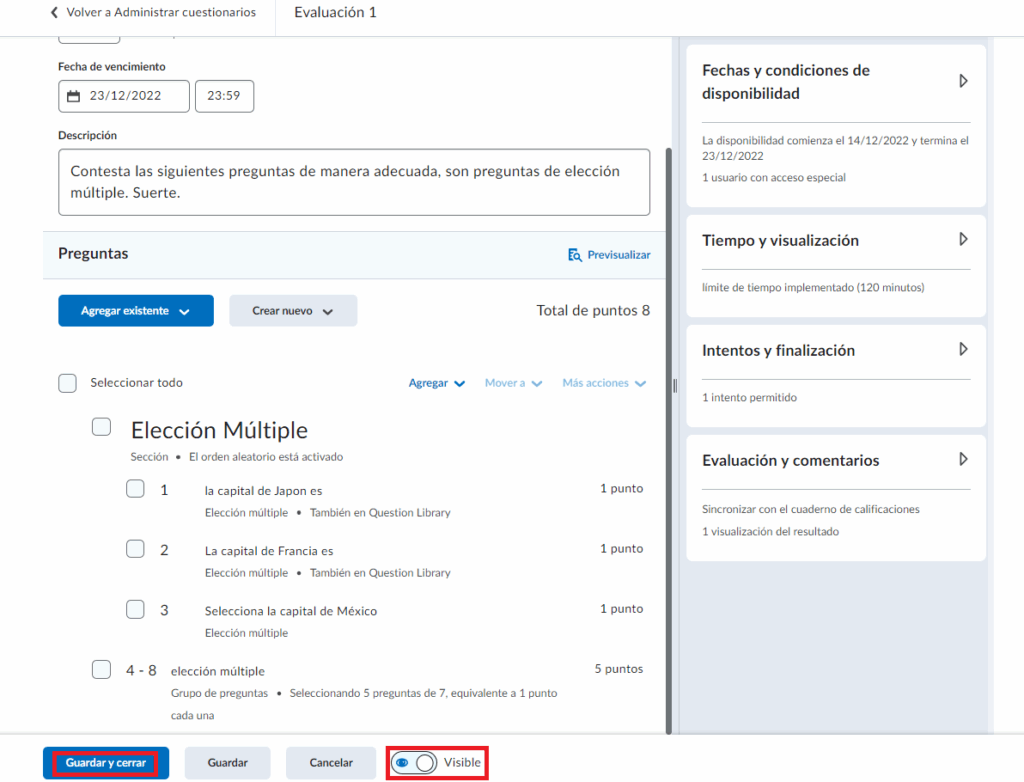Check the Seleccionar todo checkbox
1024x782 pixels.
(x=67, y=383)
